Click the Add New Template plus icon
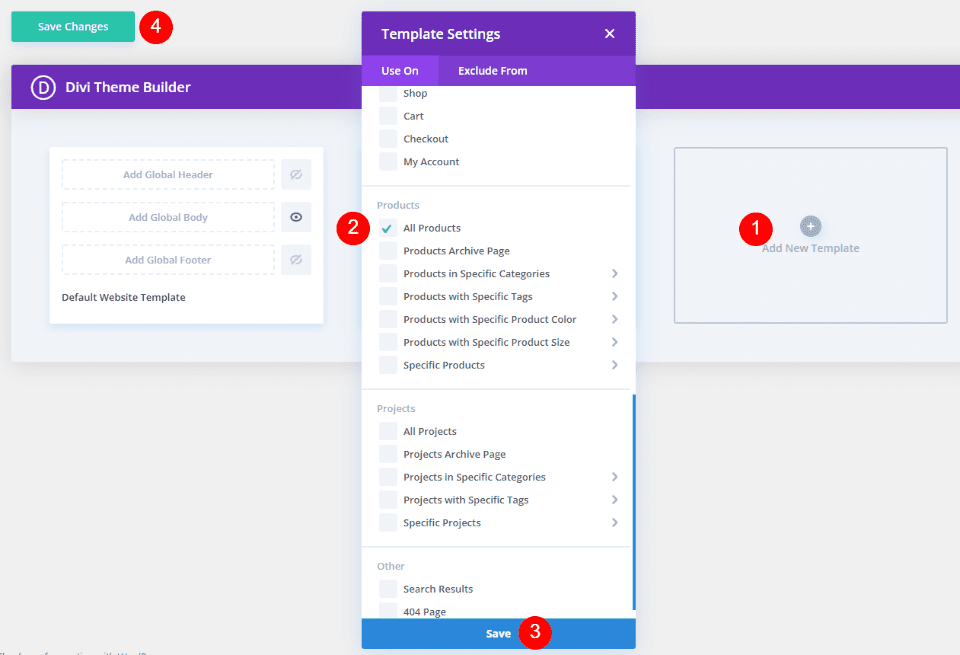The height and width of the screenshot is (655, 960). click(x=810, y=226)
